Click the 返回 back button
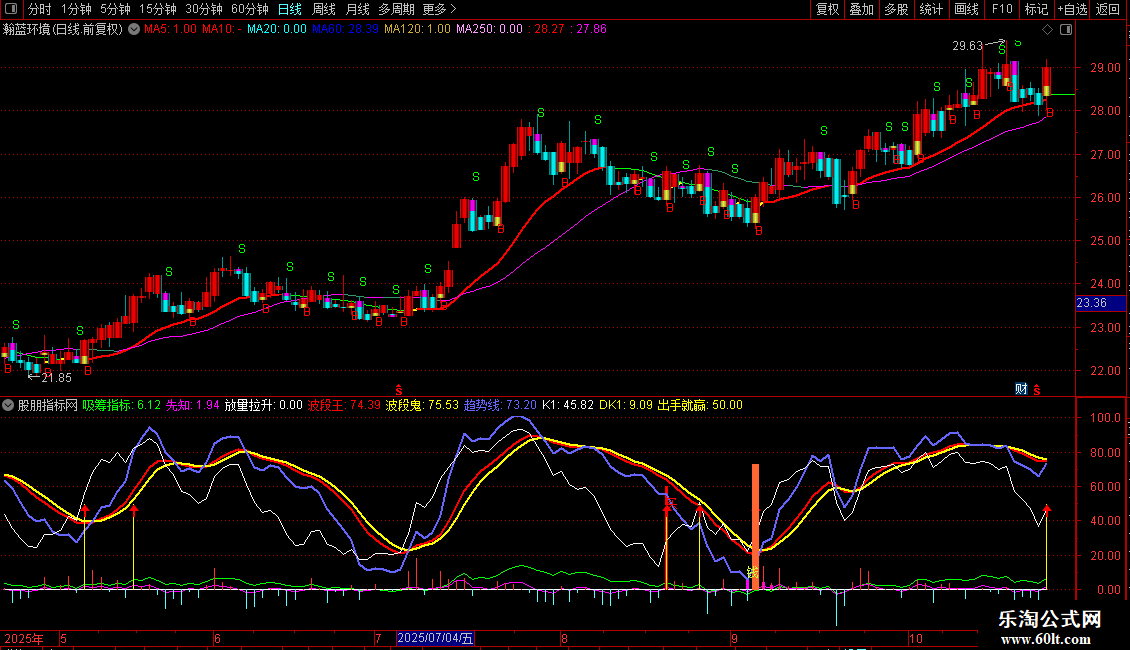 pos(1108,9)
